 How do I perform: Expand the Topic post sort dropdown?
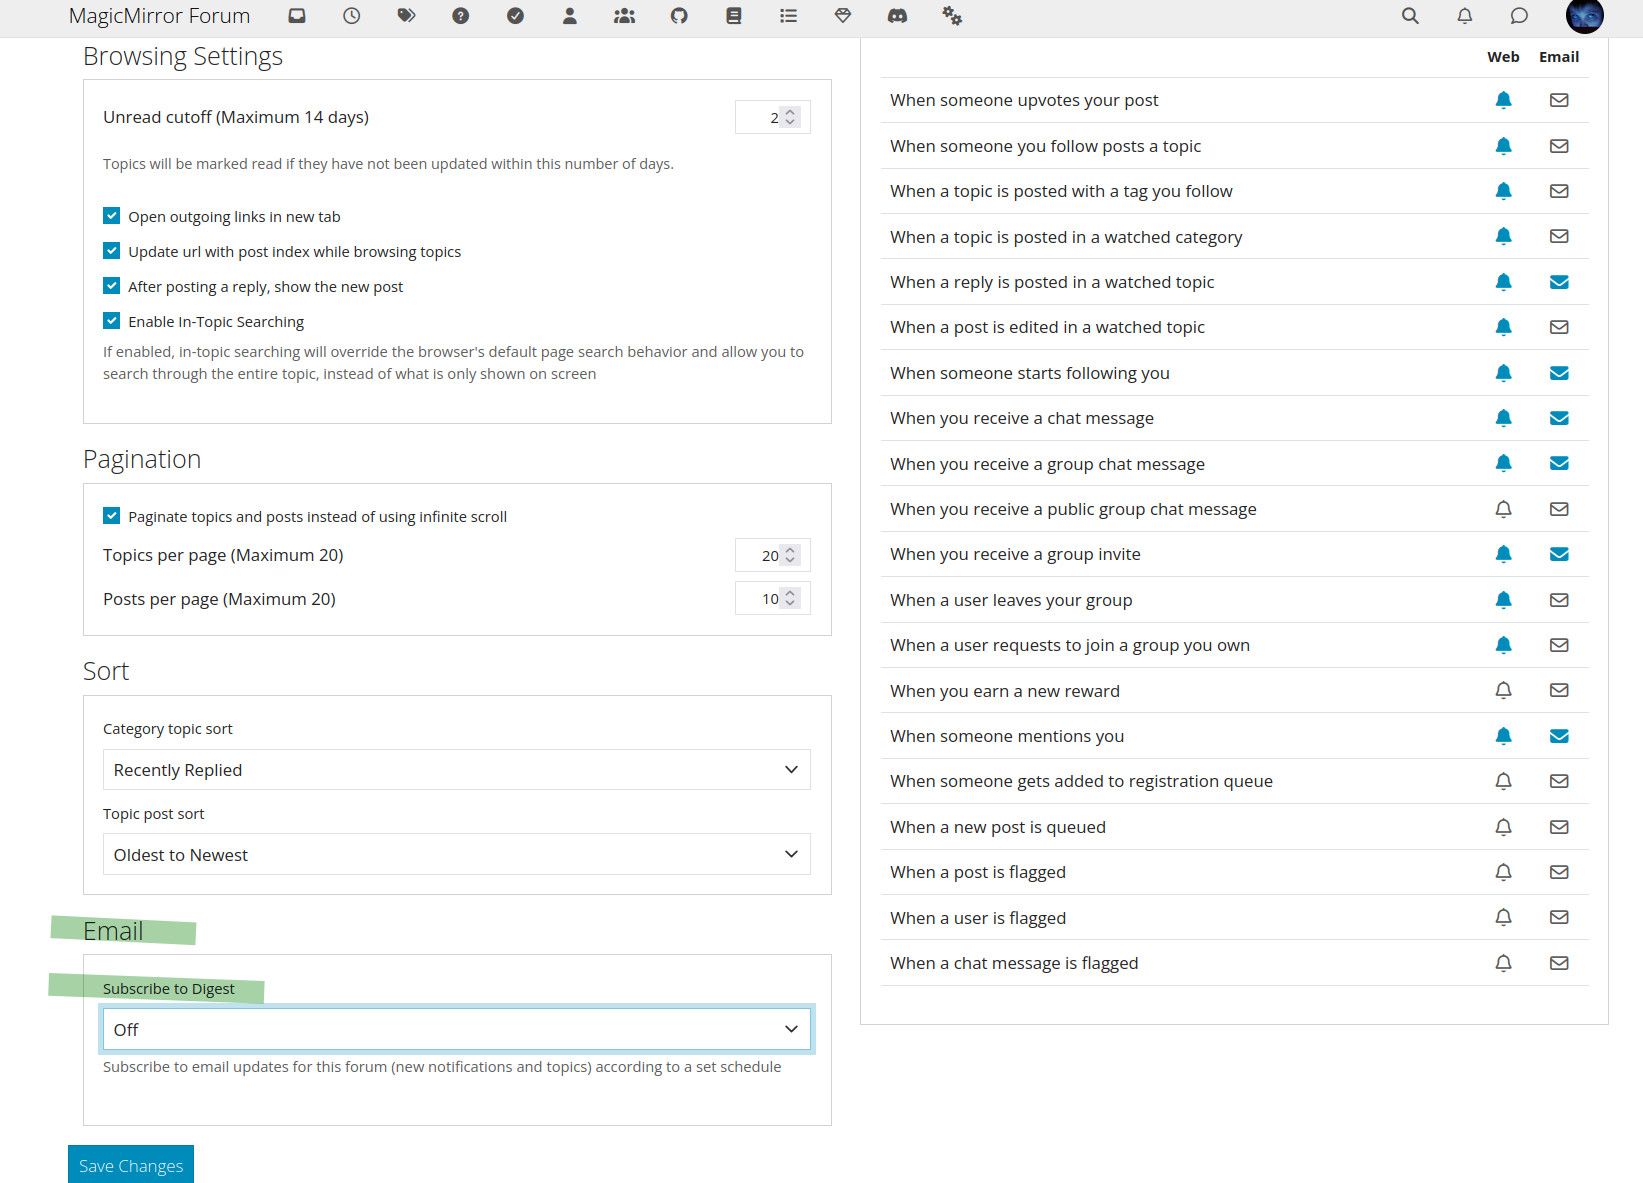(x=456, y=855)
